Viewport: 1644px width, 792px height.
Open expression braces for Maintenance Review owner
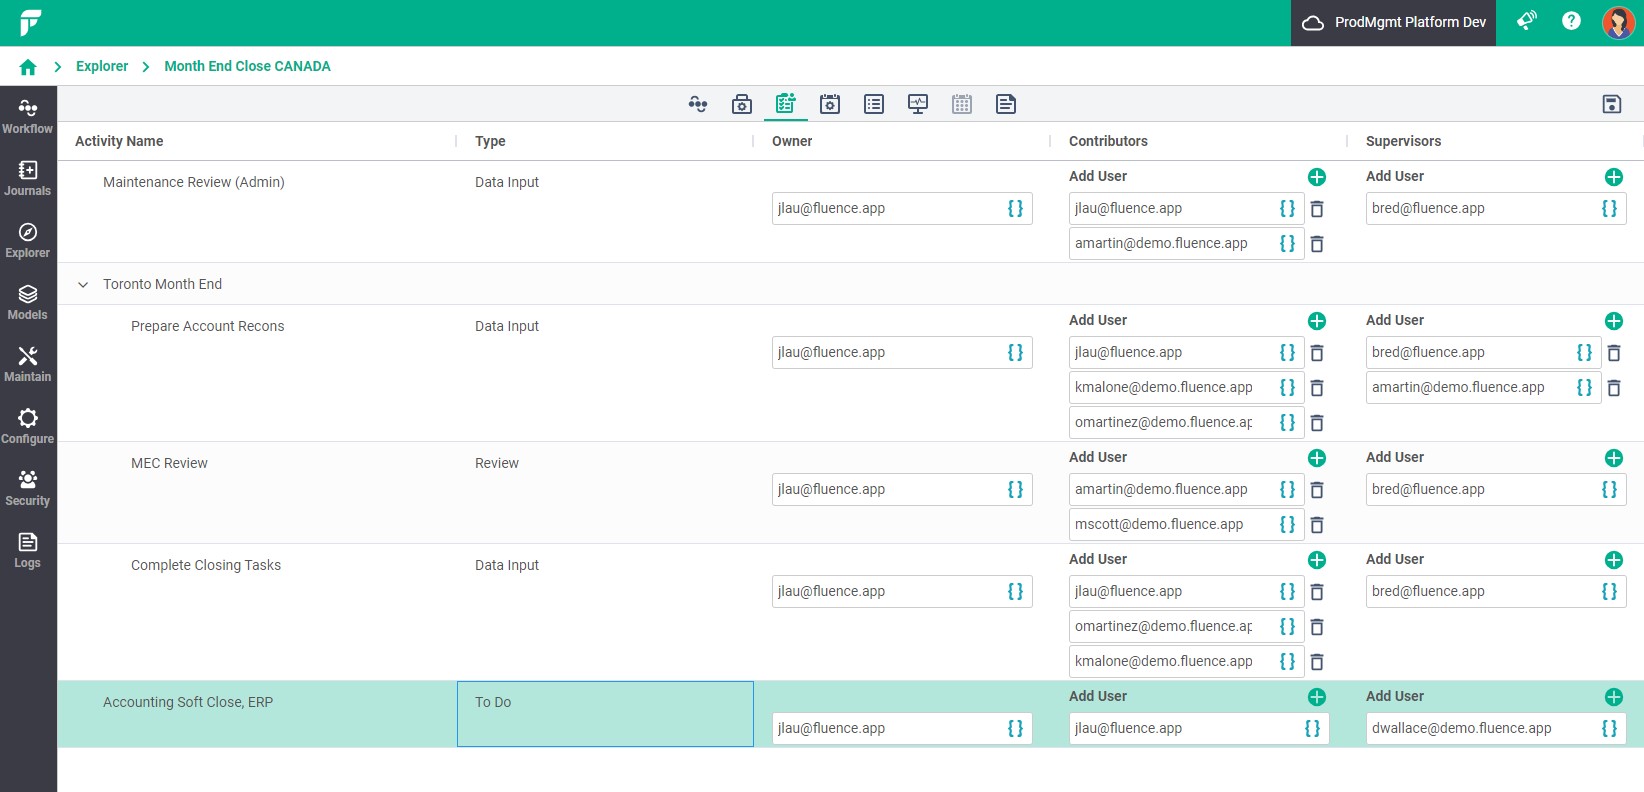(x=1015, y=208)
